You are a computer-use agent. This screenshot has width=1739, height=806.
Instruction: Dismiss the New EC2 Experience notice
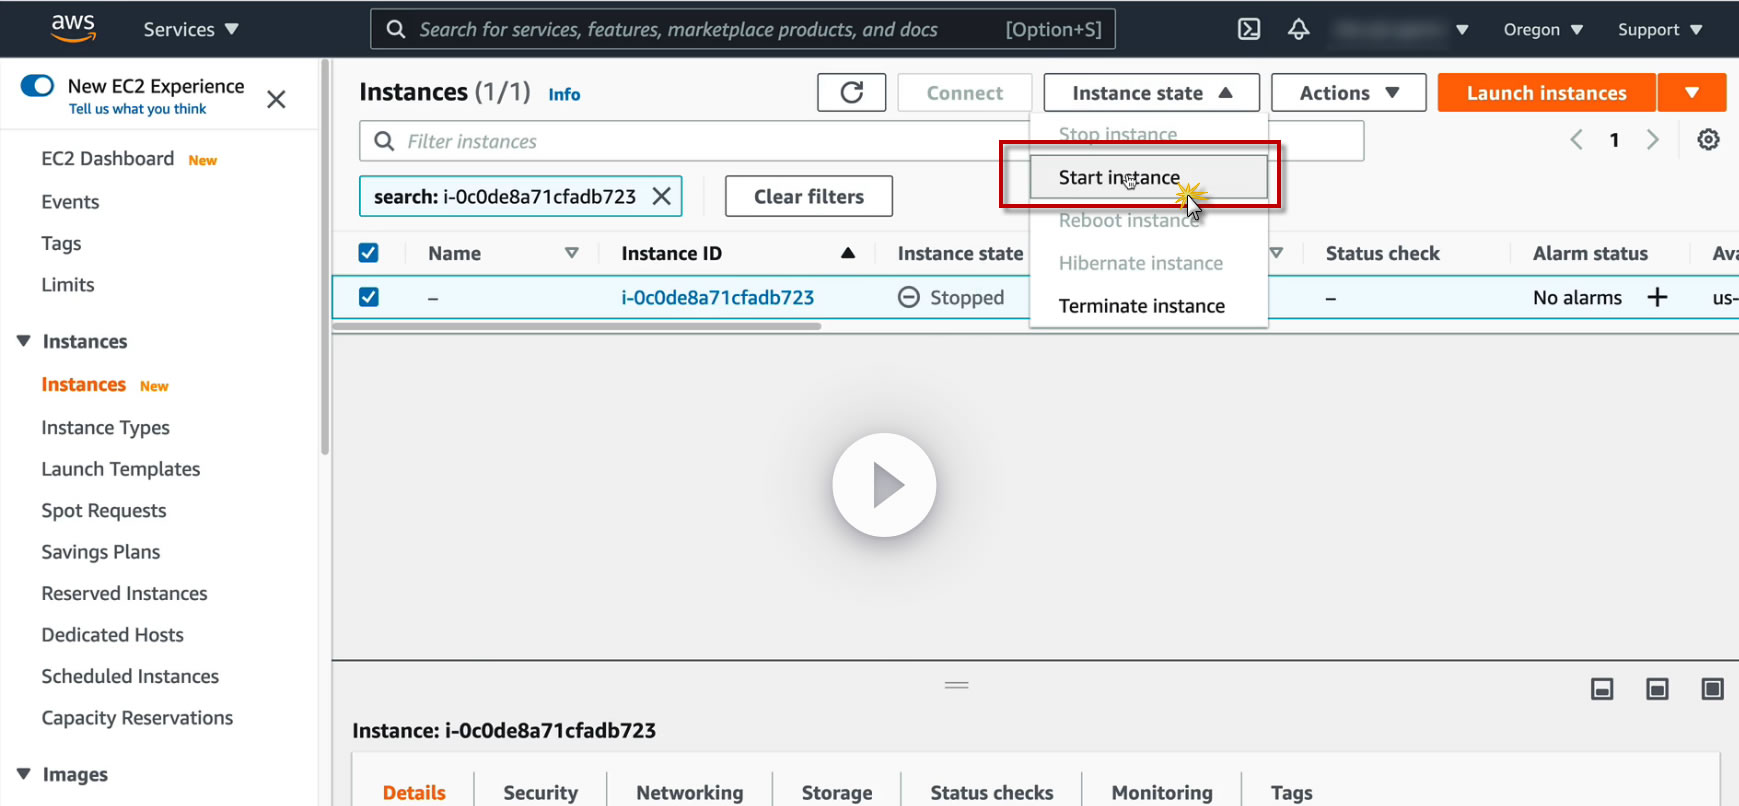point(276,99)
